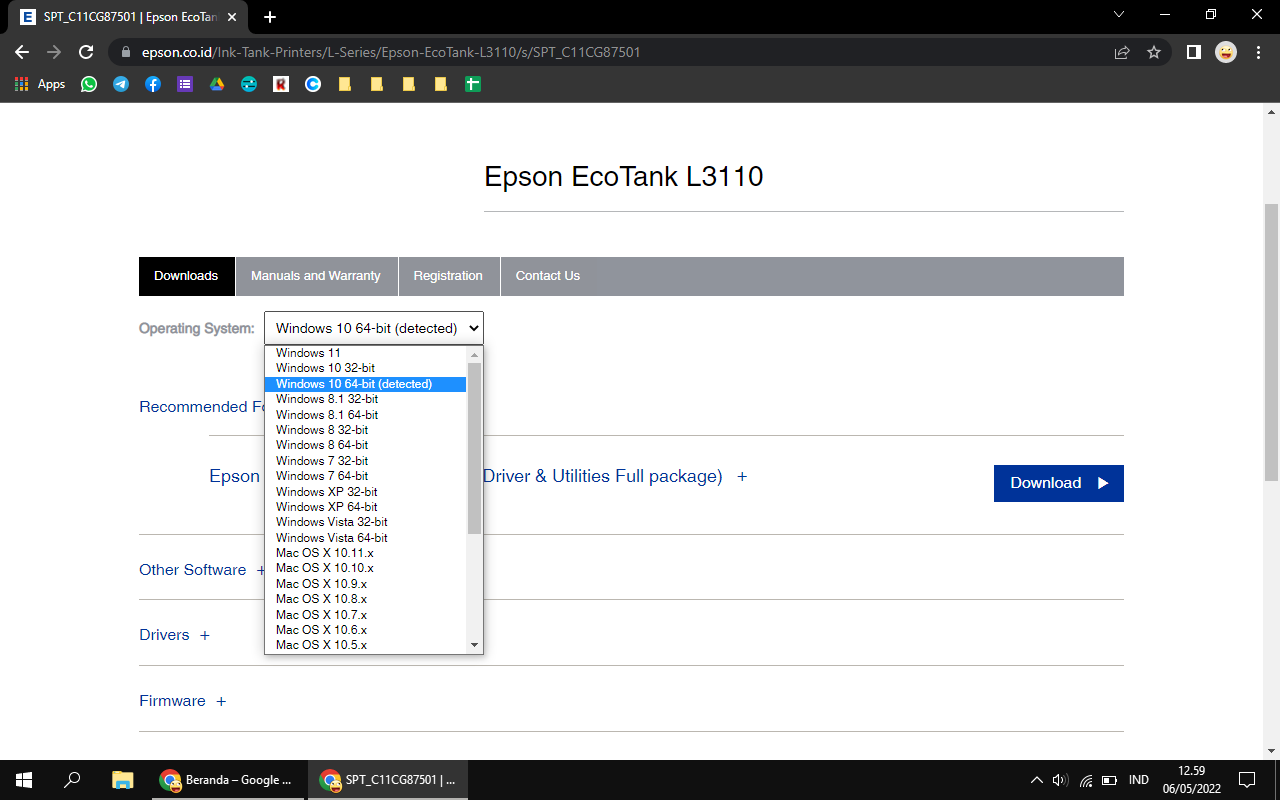Share this page using the share icon
Screen dimensions: 1280x800
tap(1122, 52)
